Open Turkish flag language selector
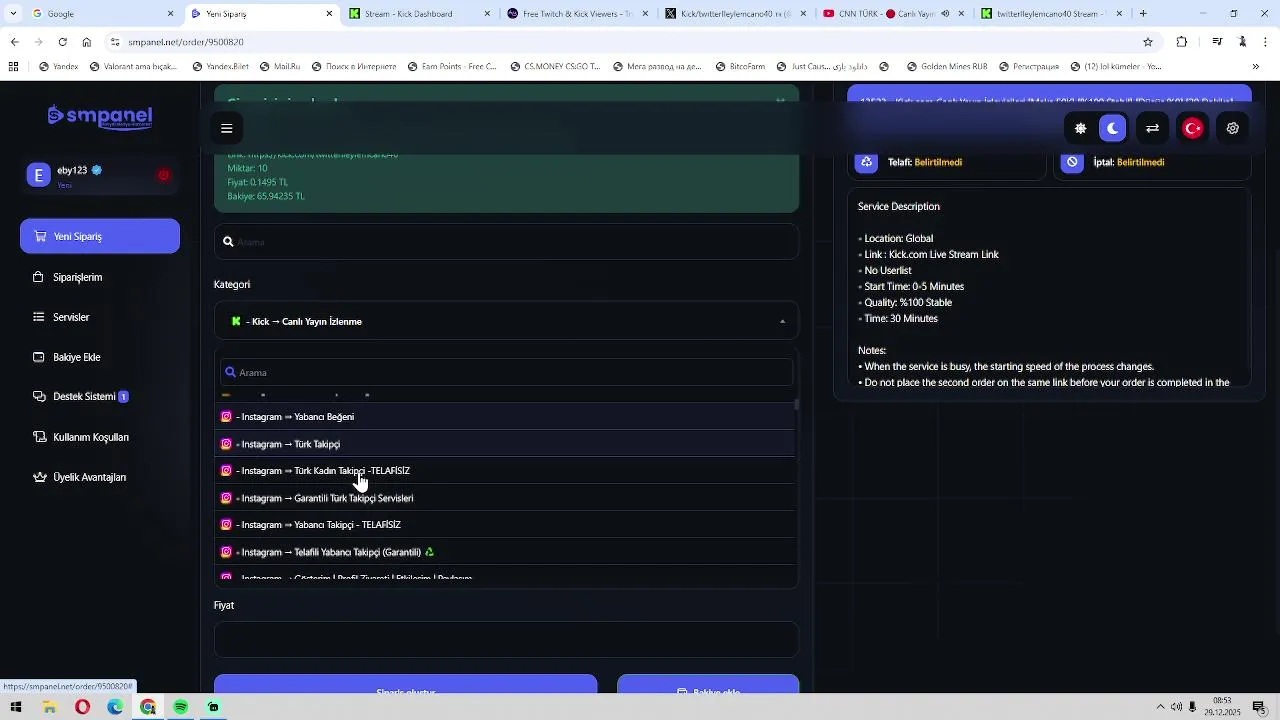1280x720 pixels. (1192, 128)
